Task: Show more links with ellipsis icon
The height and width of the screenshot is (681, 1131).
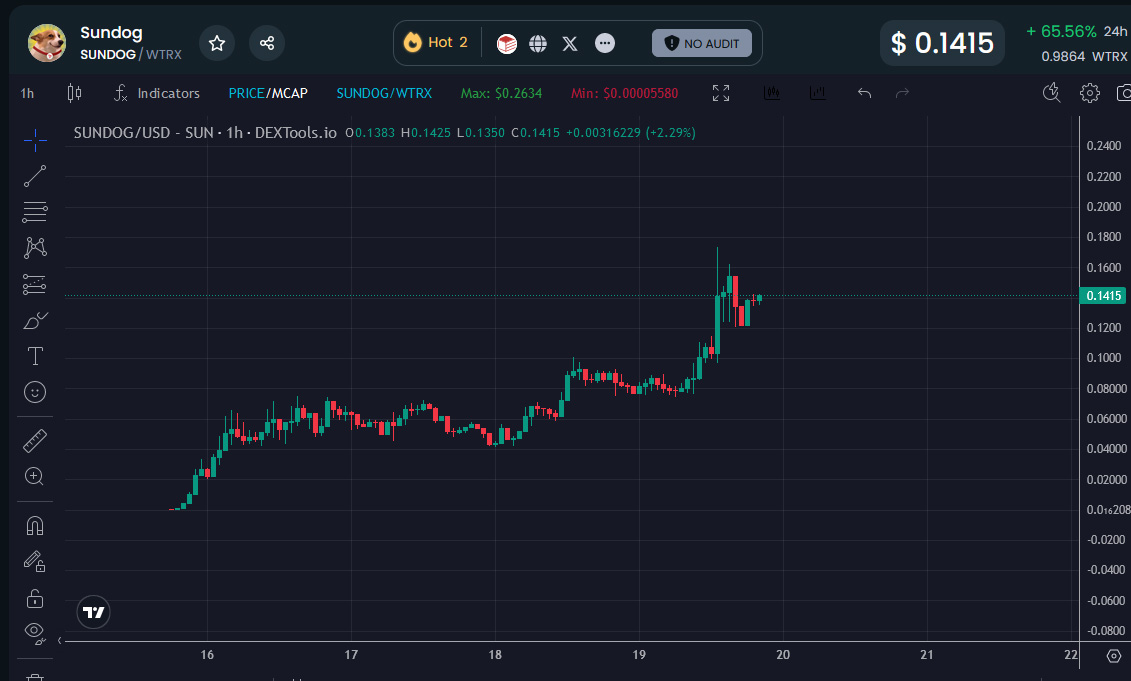Action: pos(604,44)
